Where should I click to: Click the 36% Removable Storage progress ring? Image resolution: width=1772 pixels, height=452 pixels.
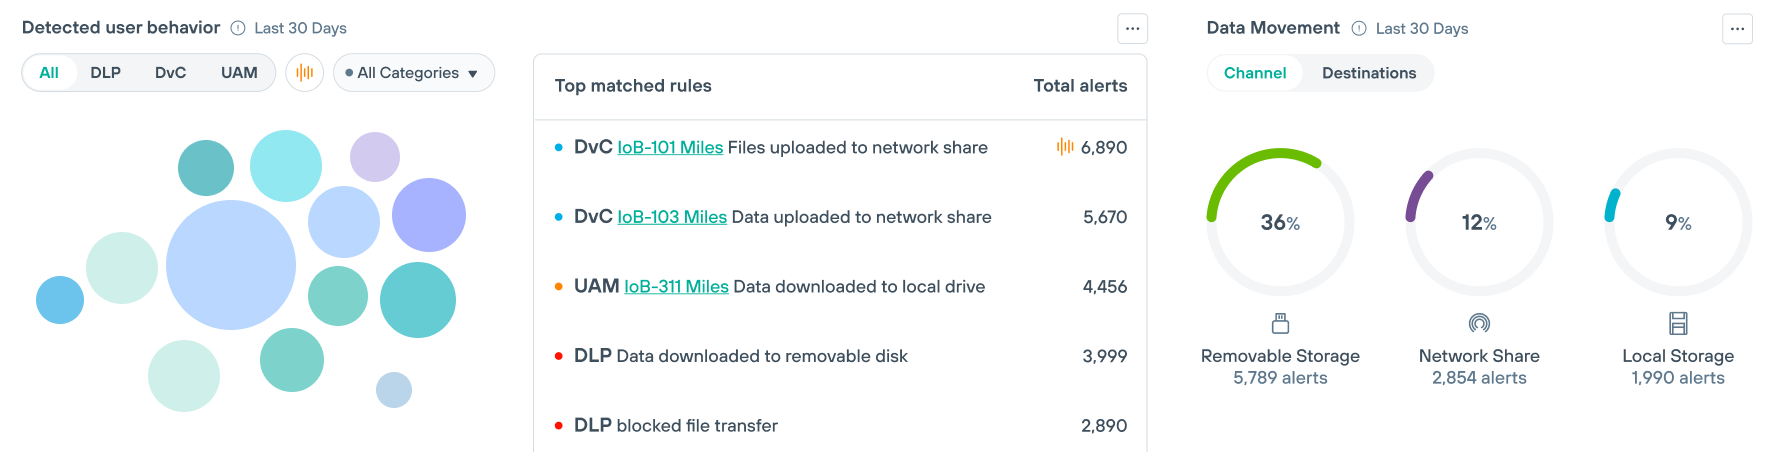click(1280, 222)
